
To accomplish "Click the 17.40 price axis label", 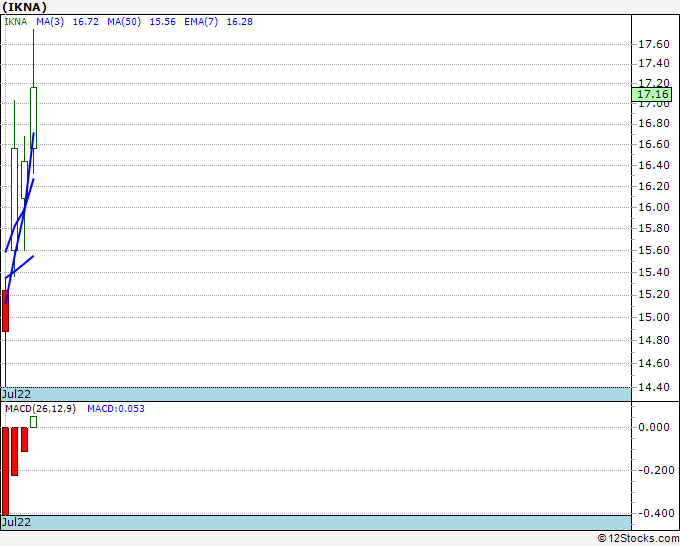I will point(654,64).
